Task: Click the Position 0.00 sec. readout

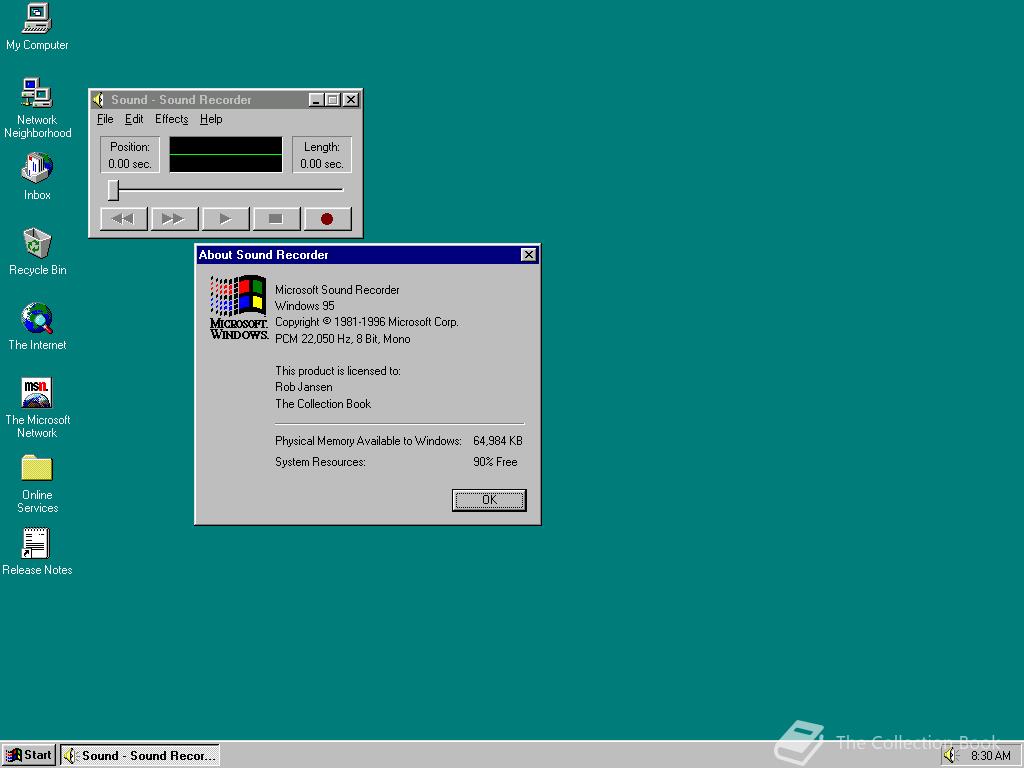Action: point(130,155)
